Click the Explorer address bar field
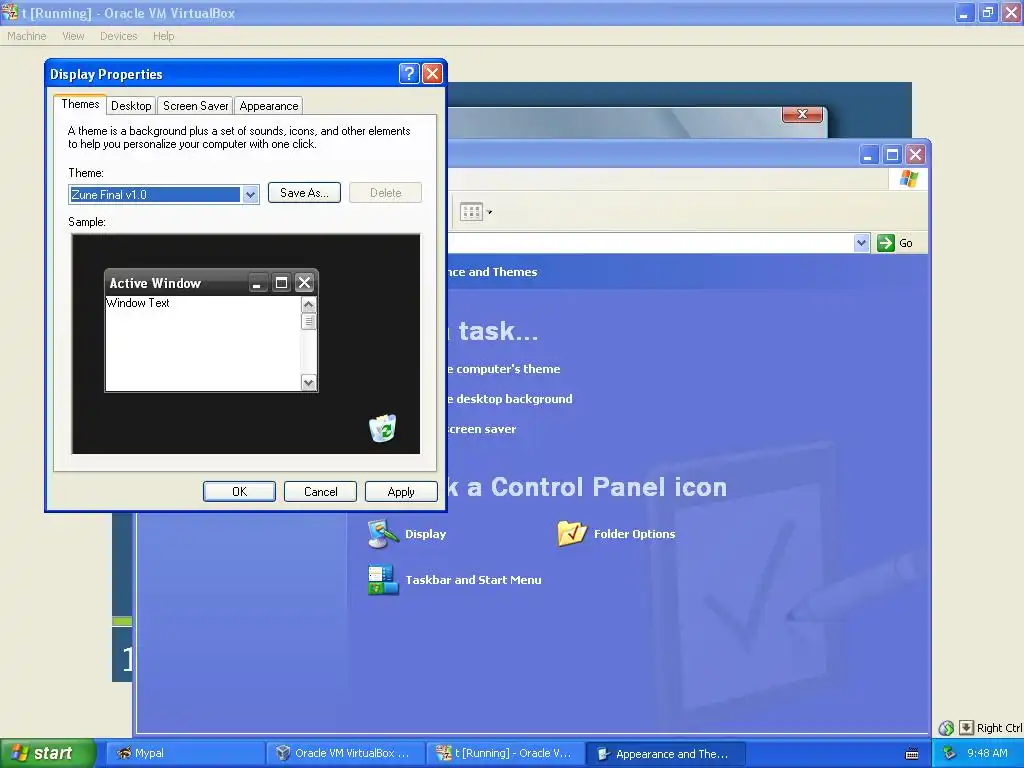The width and height of the screenshot is (1024, 768). coord(650,243)
